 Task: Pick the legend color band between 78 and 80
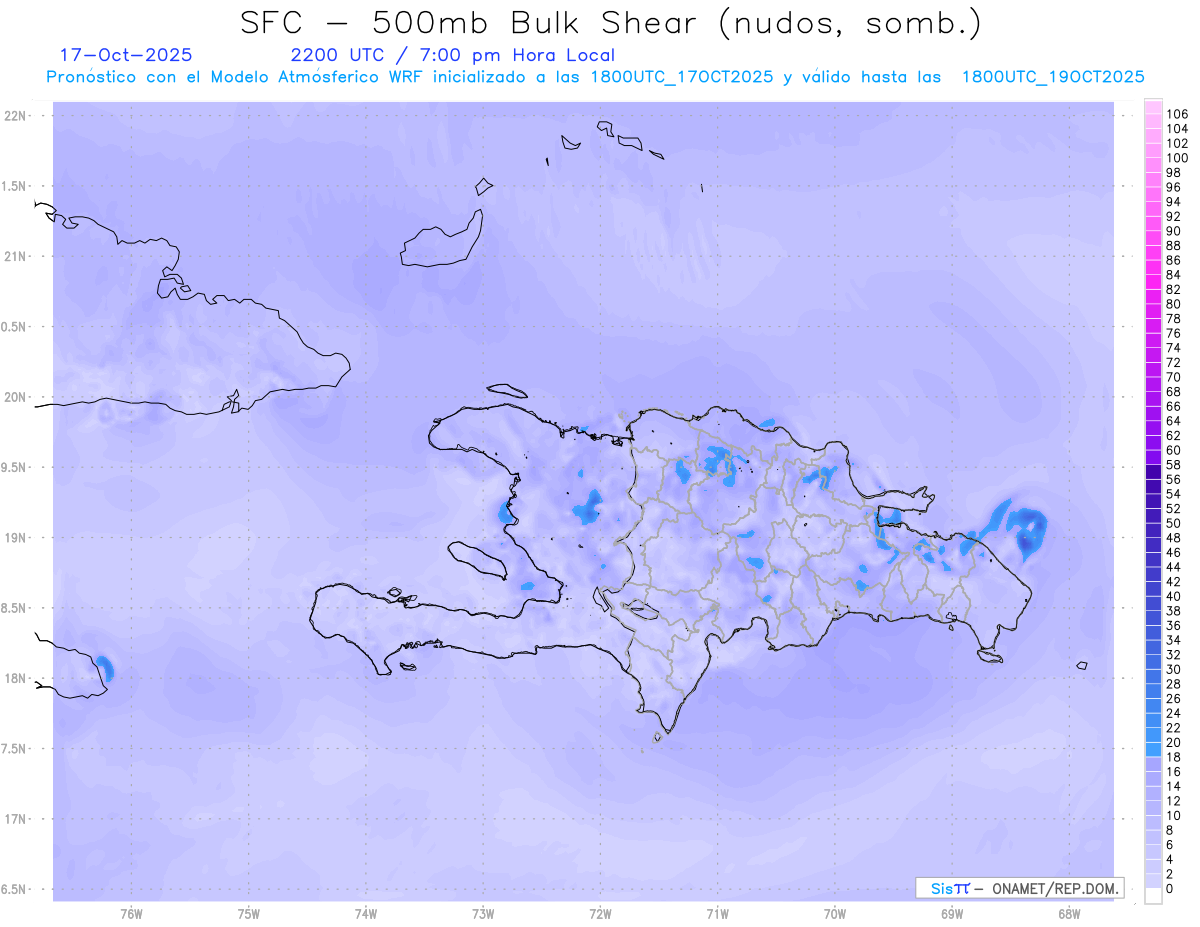tap(1153, 311)
